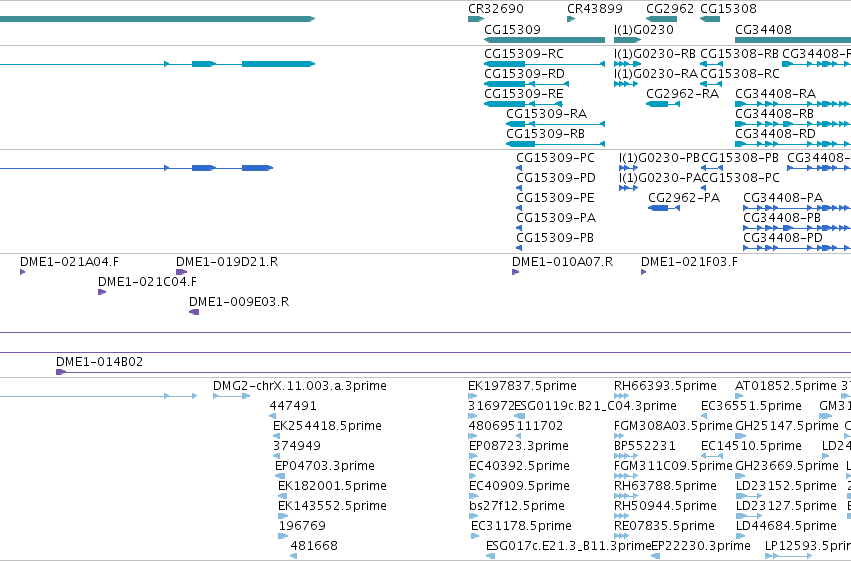Click EST RH66393.5prime

(622, 396)
